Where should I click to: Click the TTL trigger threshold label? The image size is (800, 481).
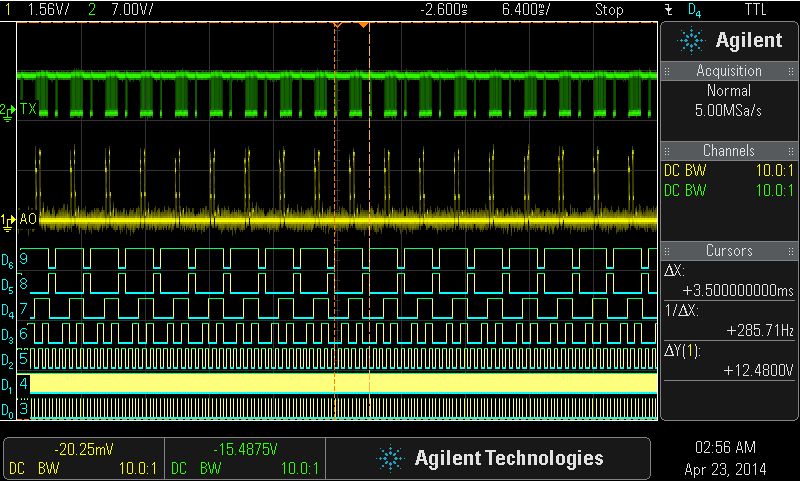[756, 9]
